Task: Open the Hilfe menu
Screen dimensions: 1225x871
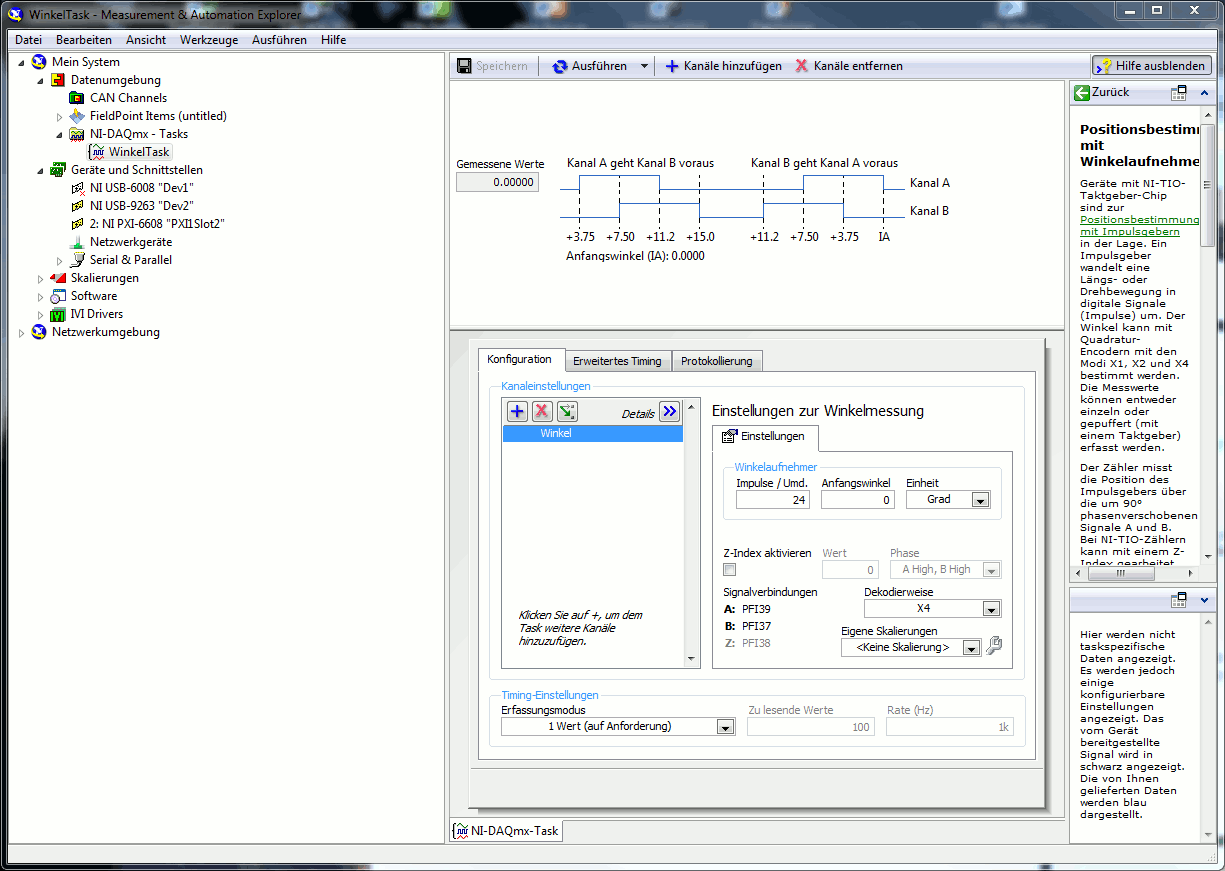Action: [x=334, y=40]
